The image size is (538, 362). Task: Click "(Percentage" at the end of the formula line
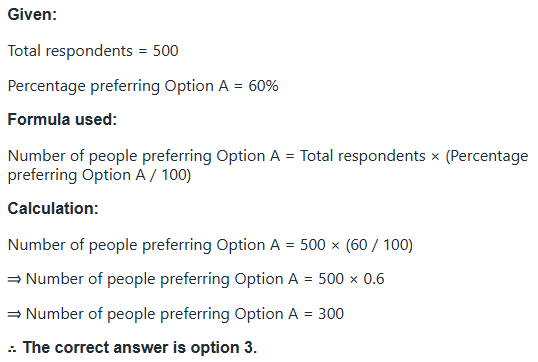click(x=487, y=156)
